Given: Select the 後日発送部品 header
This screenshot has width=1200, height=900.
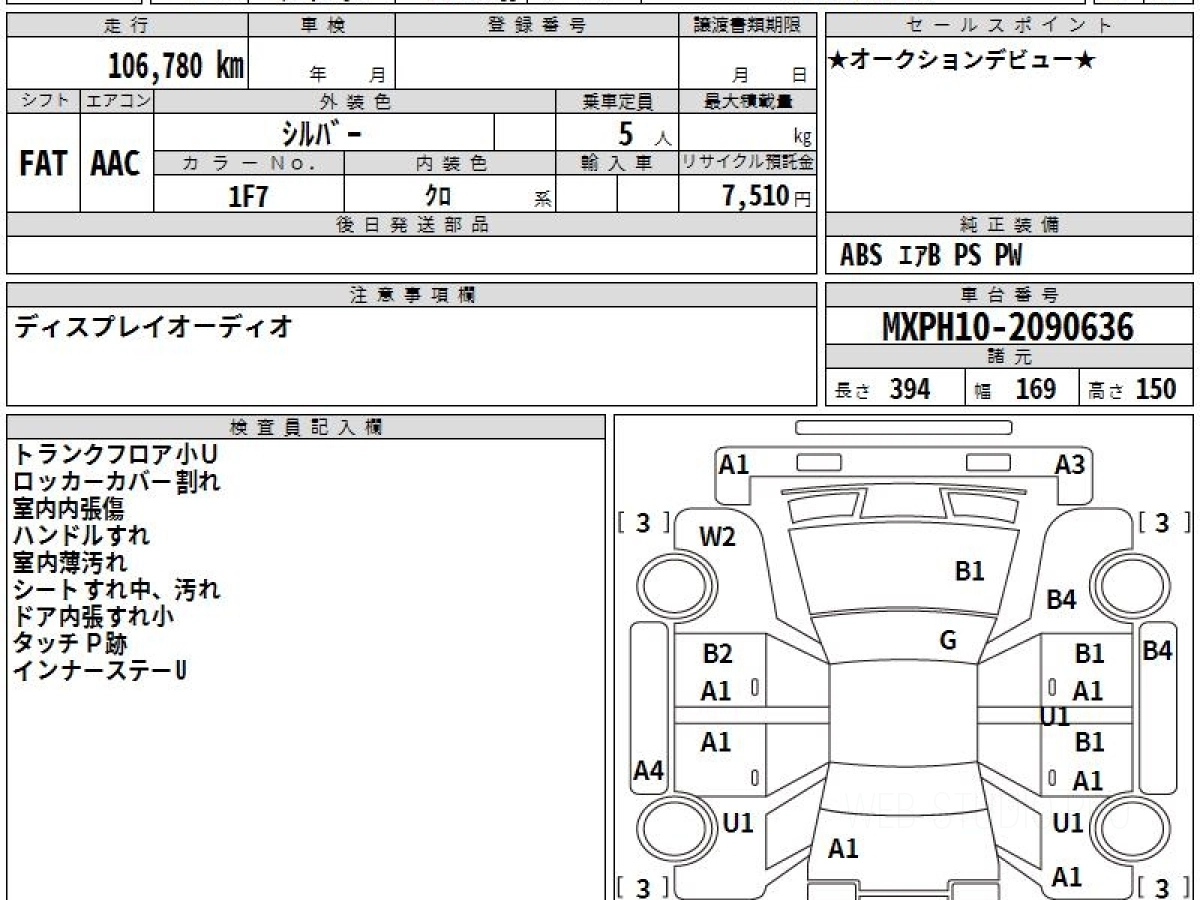Looking at the screenshot, I should (x=412, y=225).
